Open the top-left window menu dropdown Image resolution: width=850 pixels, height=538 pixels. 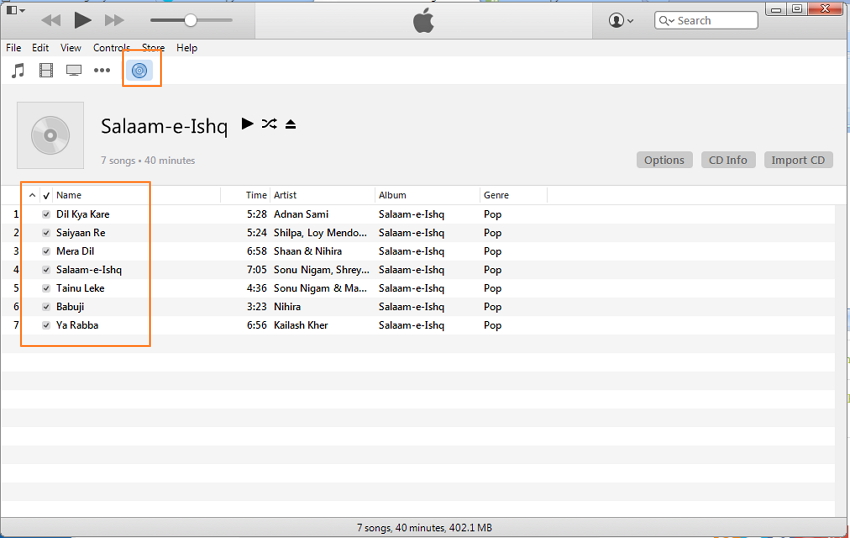pyautogui.click(x=17, y=11)
